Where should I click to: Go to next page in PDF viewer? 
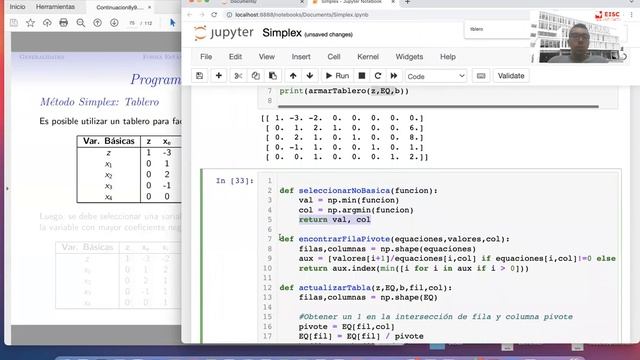(x=114, y=23)
